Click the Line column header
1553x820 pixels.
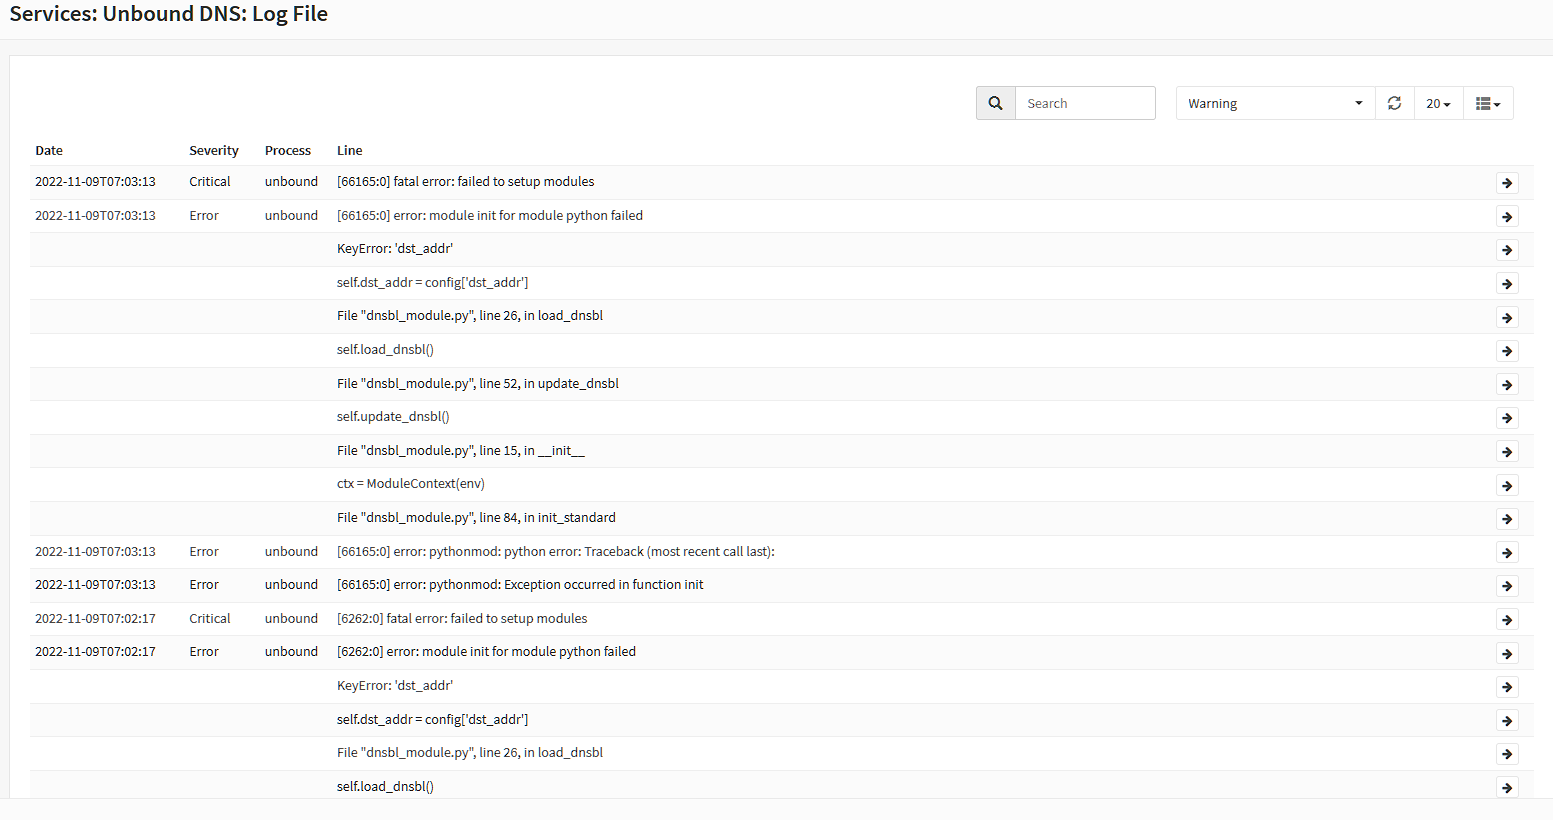(348, 150)
